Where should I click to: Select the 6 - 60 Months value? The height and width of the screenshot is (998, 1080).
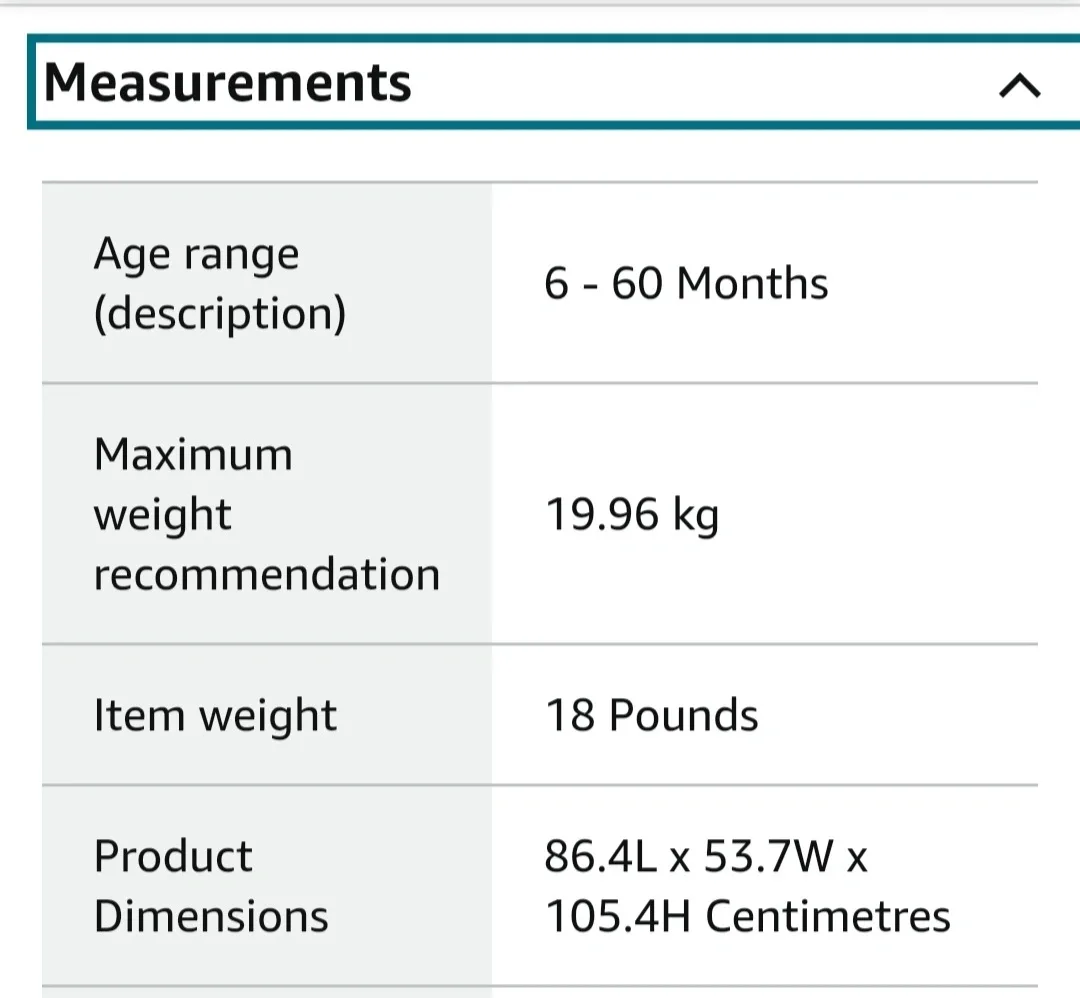[685, 283]
